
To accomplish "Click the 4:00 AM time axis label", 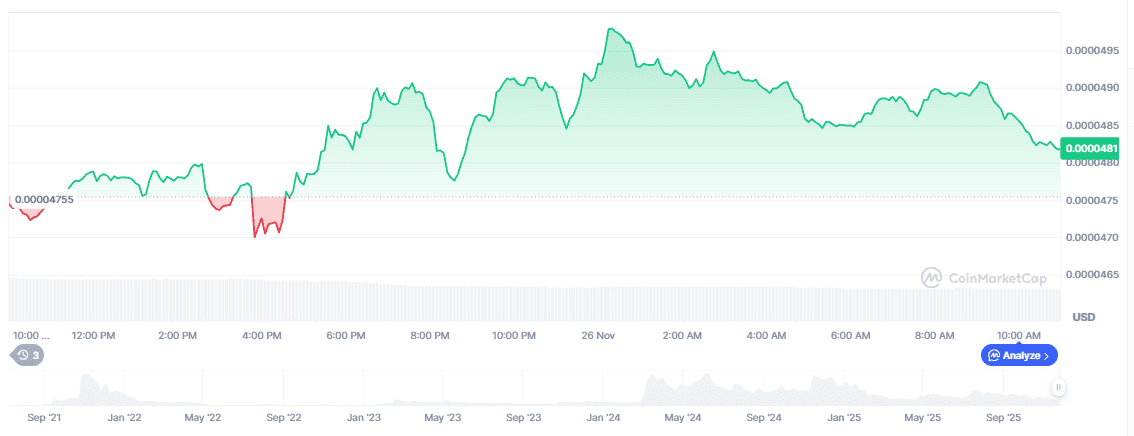I will pyautogui.click(x=765, y=335).
